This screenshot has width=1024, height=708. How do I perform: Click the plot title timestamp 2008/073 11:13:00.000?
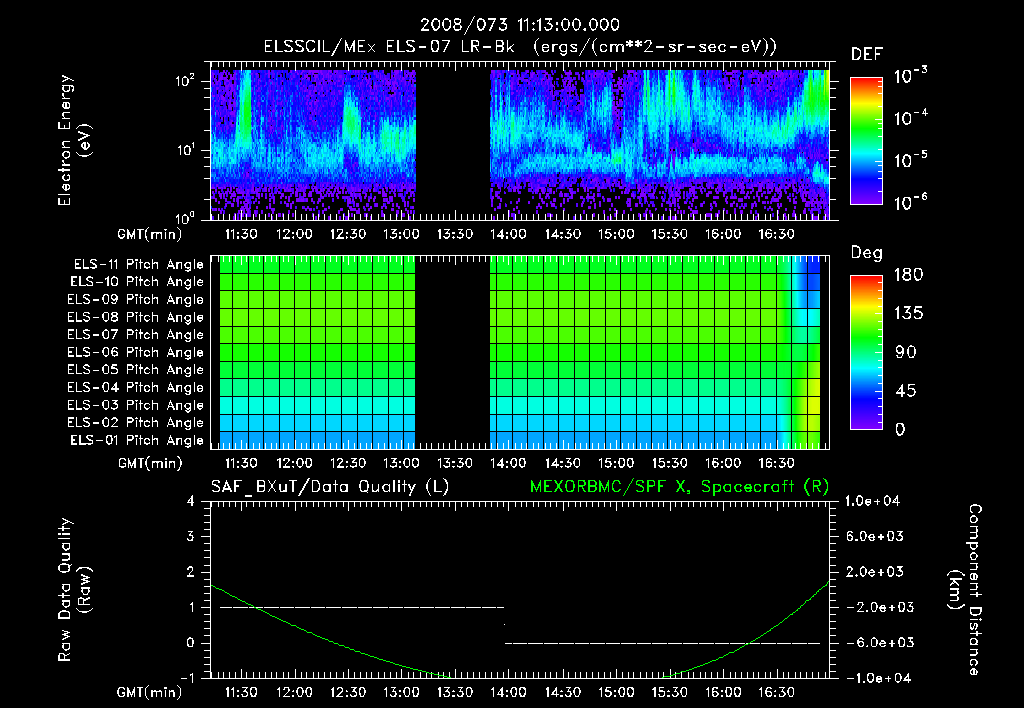pos(519,25)
